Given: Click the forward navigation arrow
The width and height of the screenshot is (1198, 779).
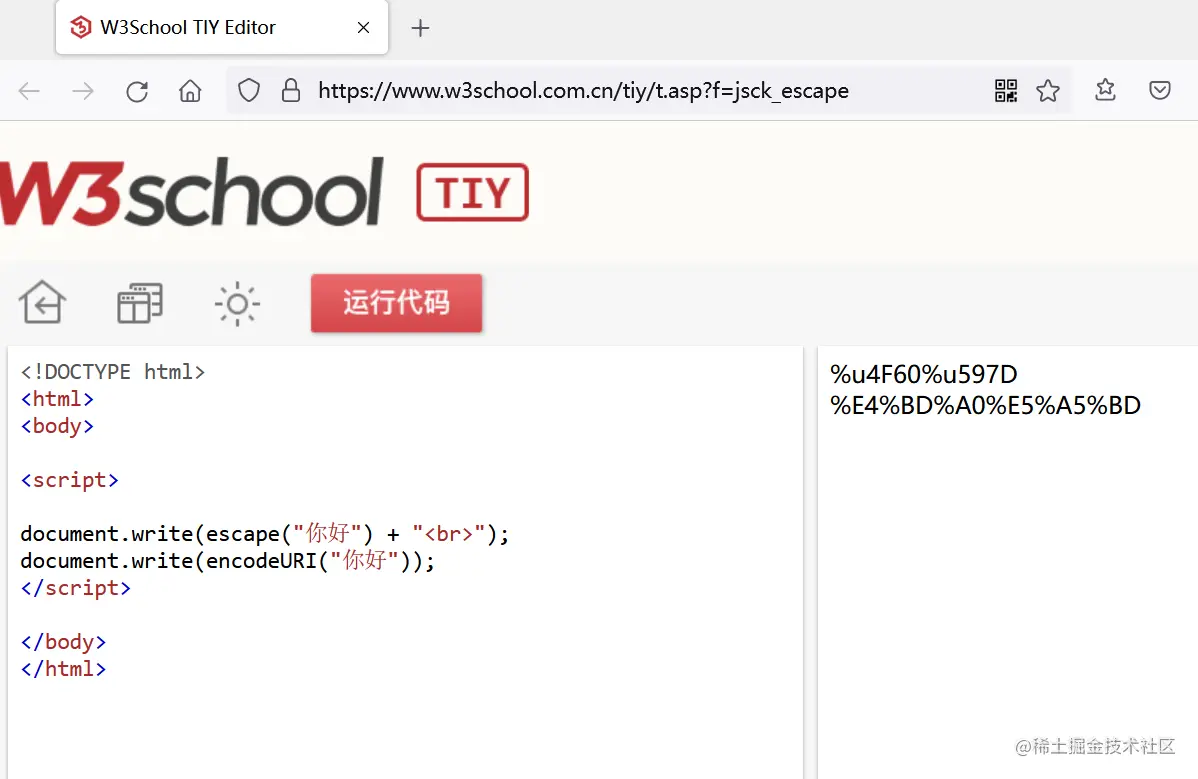Looking at the screenshot, I should click(x=83, y=90).
